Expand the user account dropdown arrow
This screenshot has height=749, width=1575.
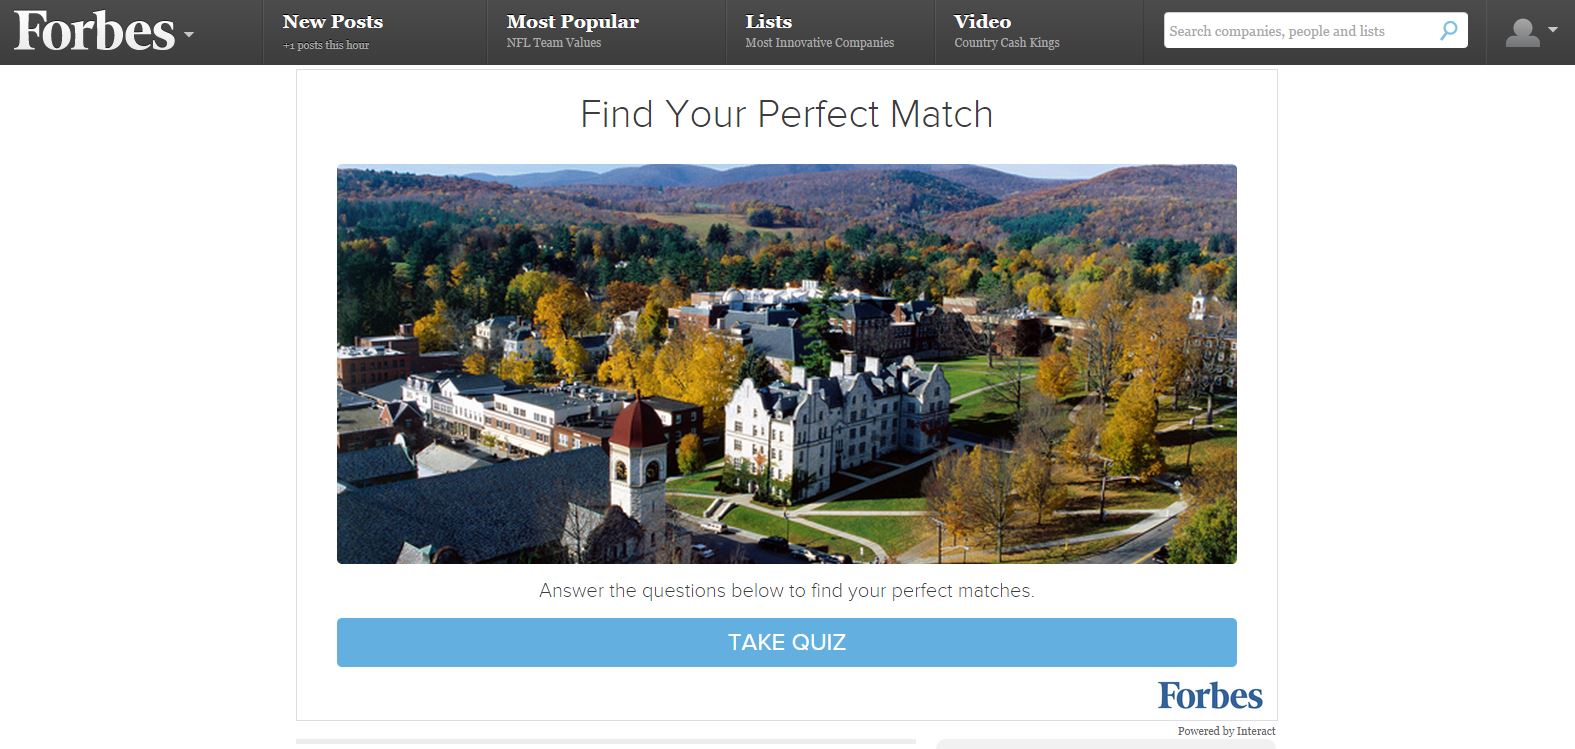tap(1552, 30)
